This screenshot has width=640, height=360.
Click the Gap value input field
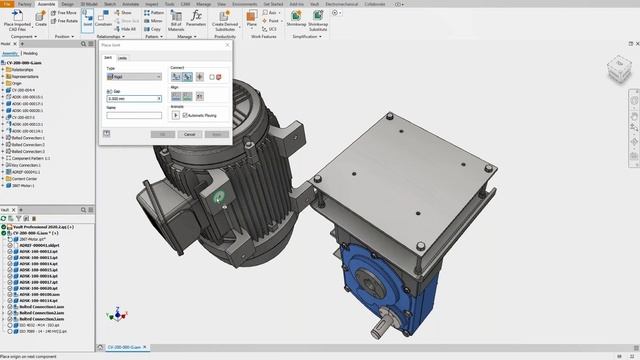(x=134, y=99)
